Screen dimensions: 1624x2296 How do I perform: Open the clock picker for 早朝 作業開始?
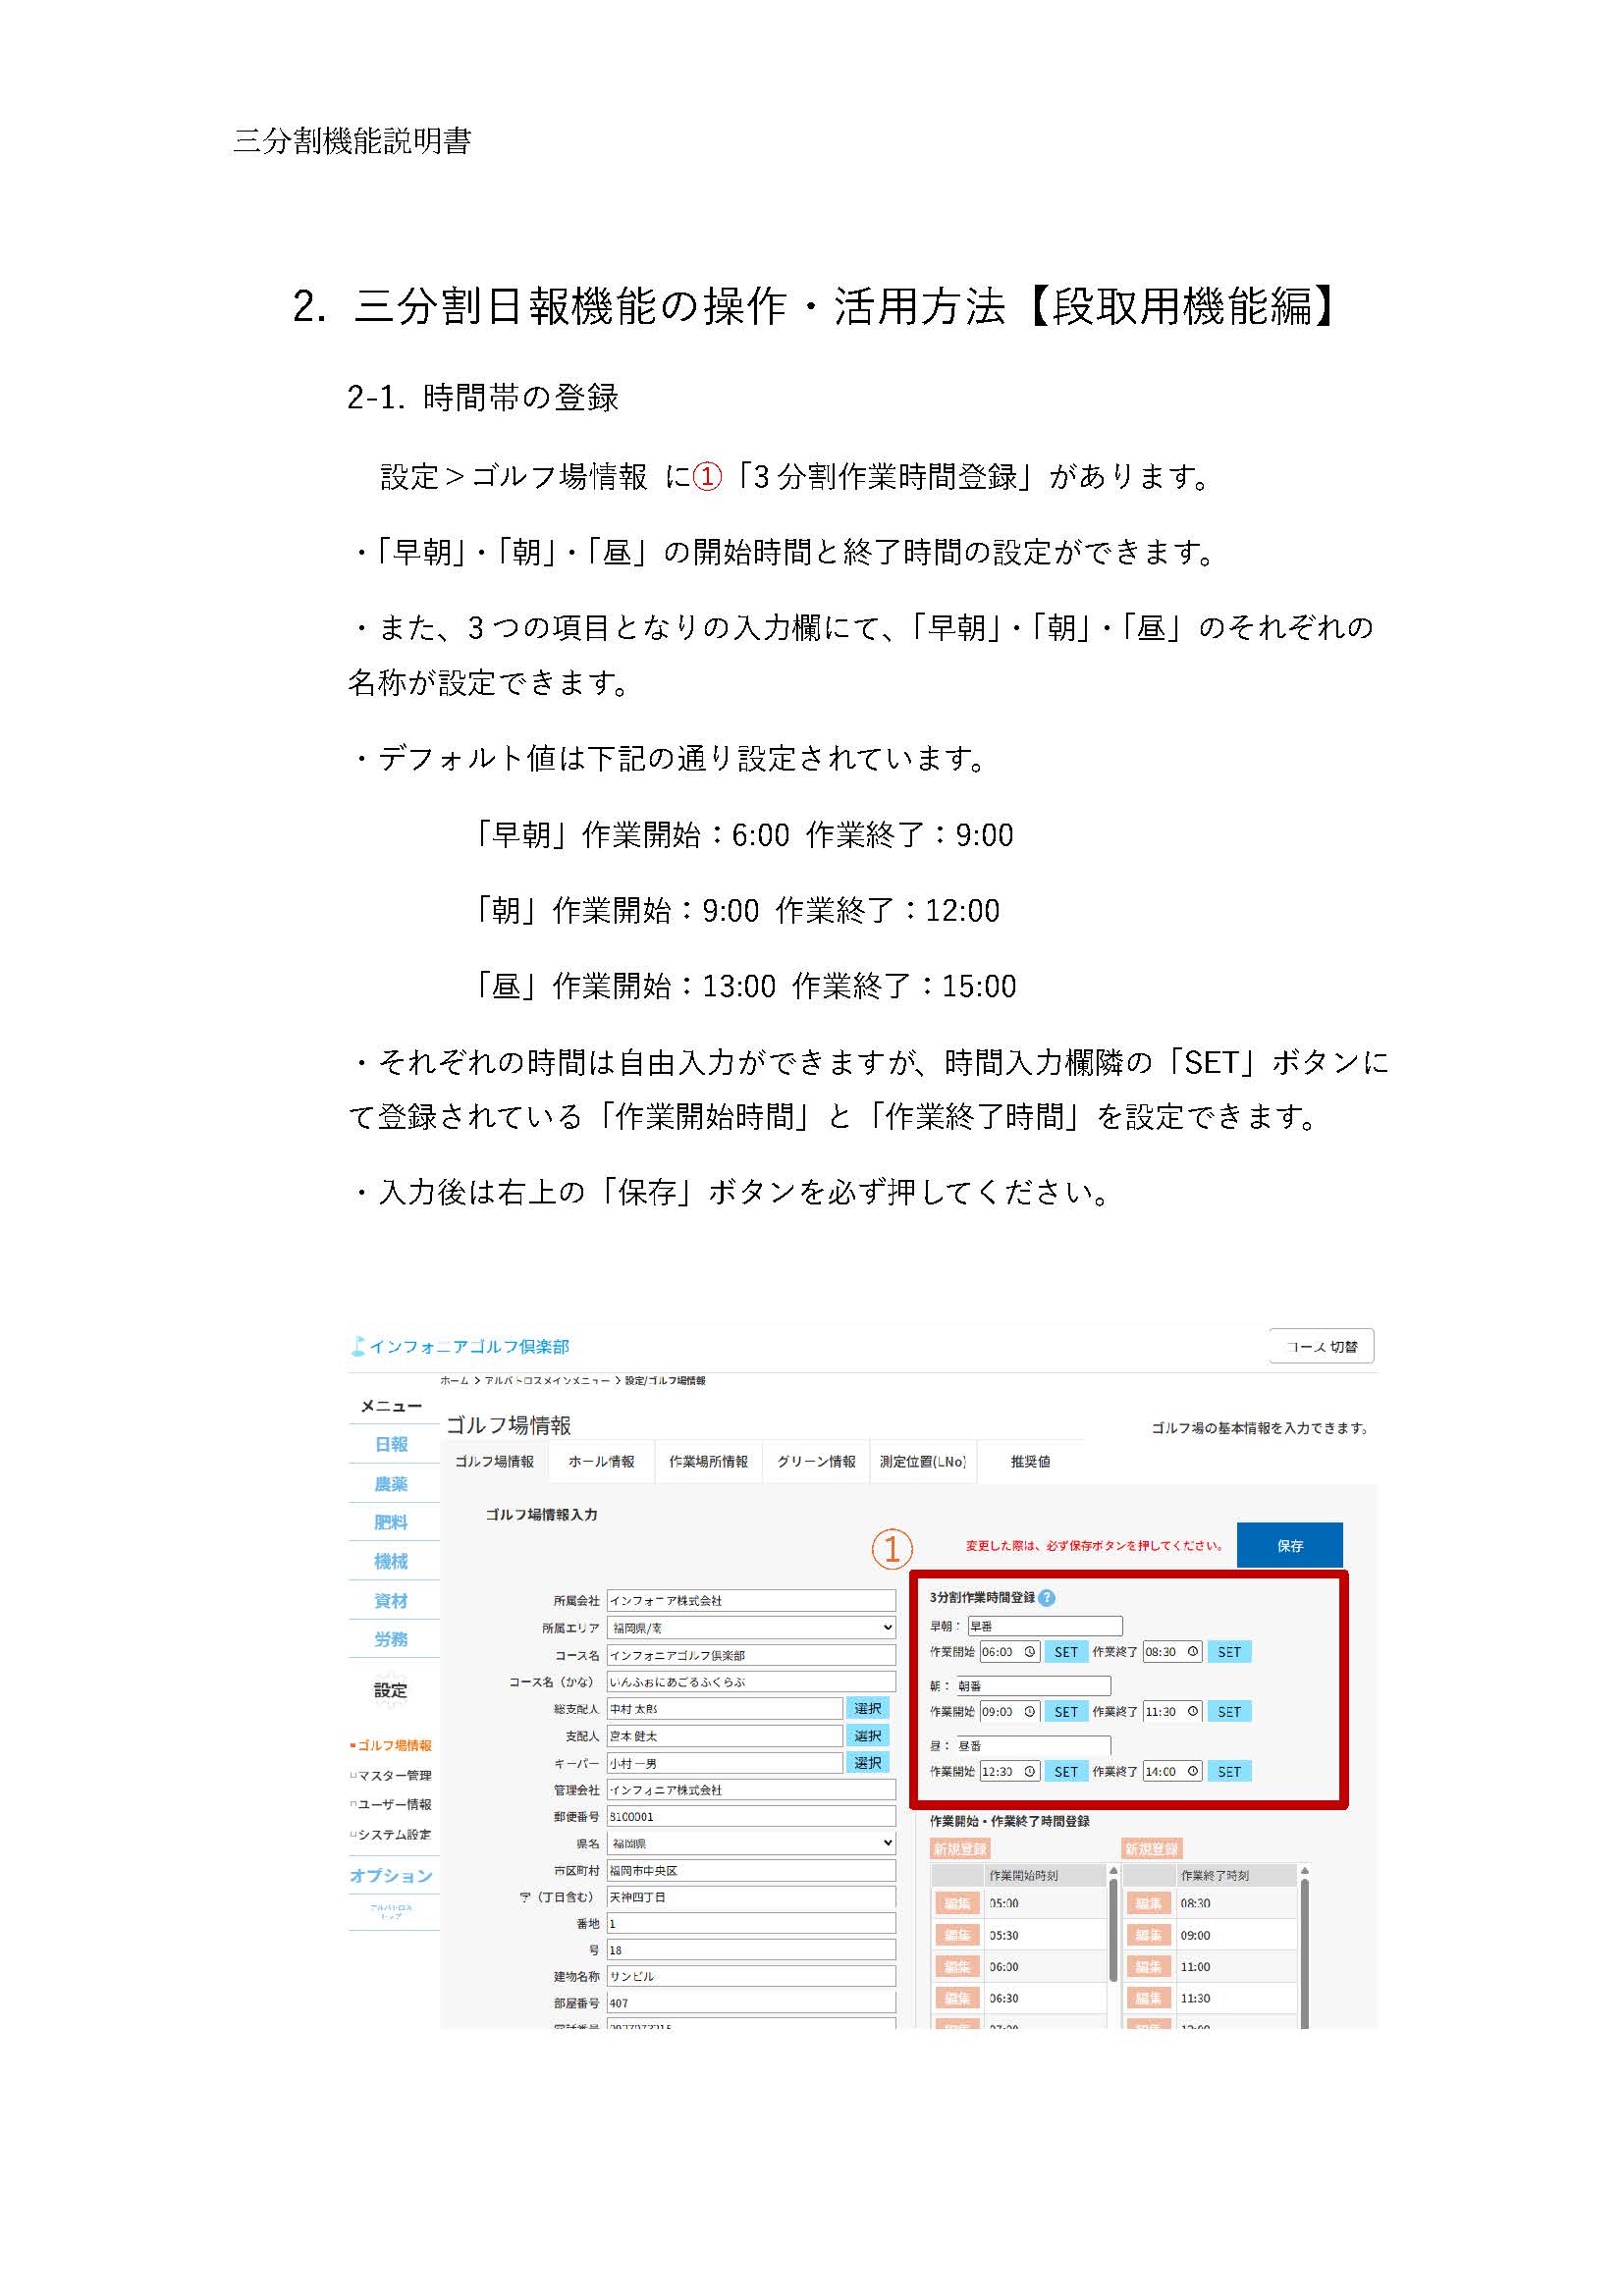click(x=1031, y=1652)
